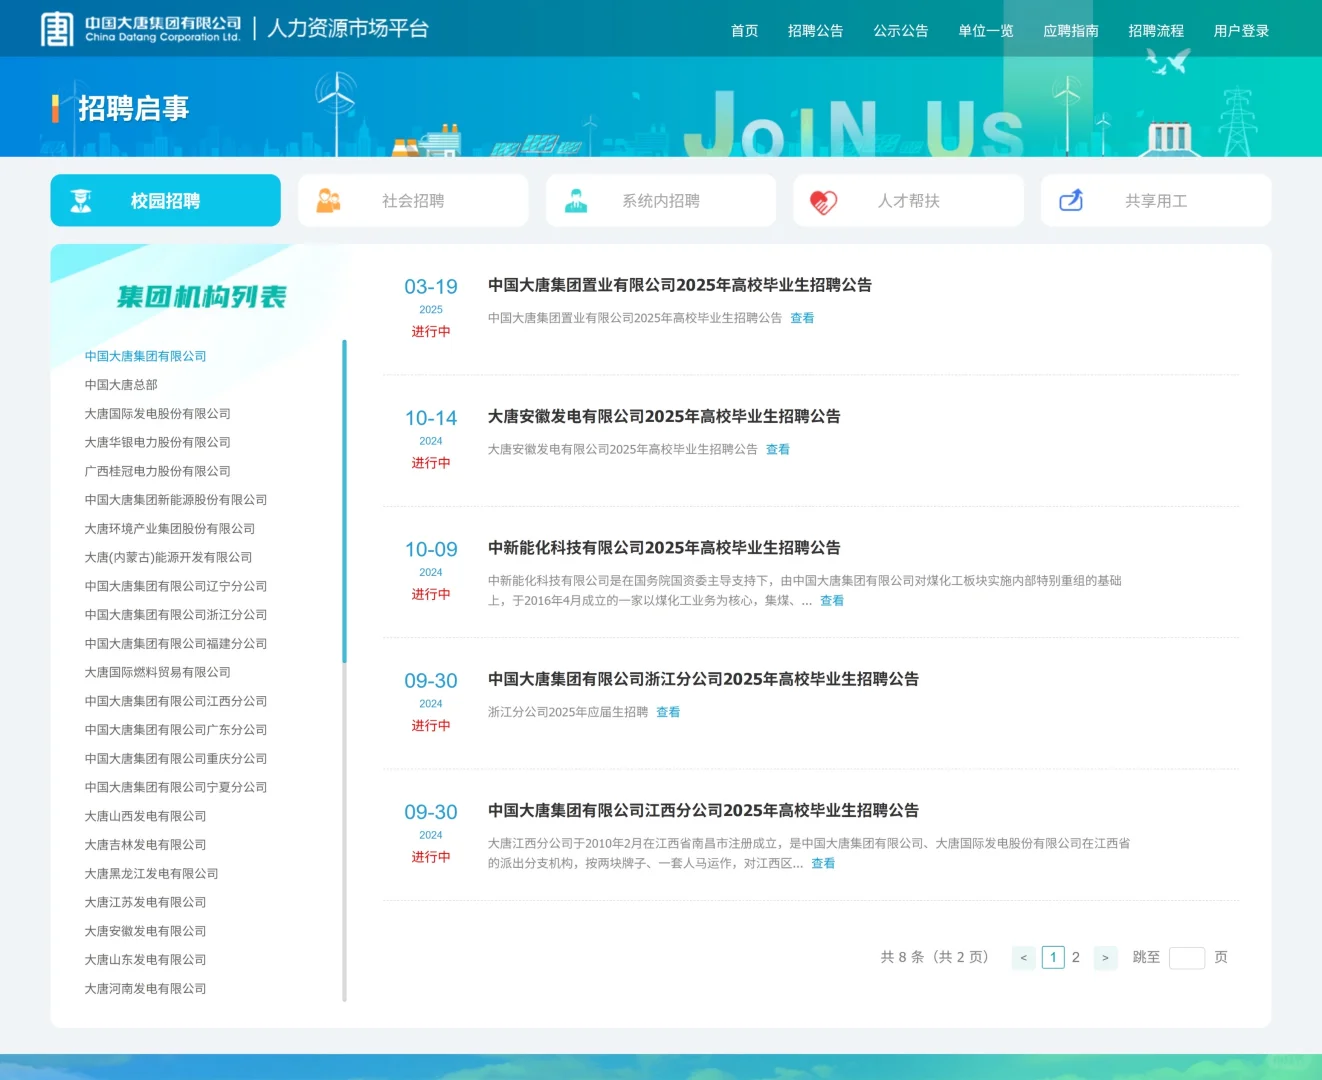This screenshot has width=1322, height=1080.
Task: Select 中国大唐集团新能源股份有限公司 in organization list
Action: click(176, 500)
